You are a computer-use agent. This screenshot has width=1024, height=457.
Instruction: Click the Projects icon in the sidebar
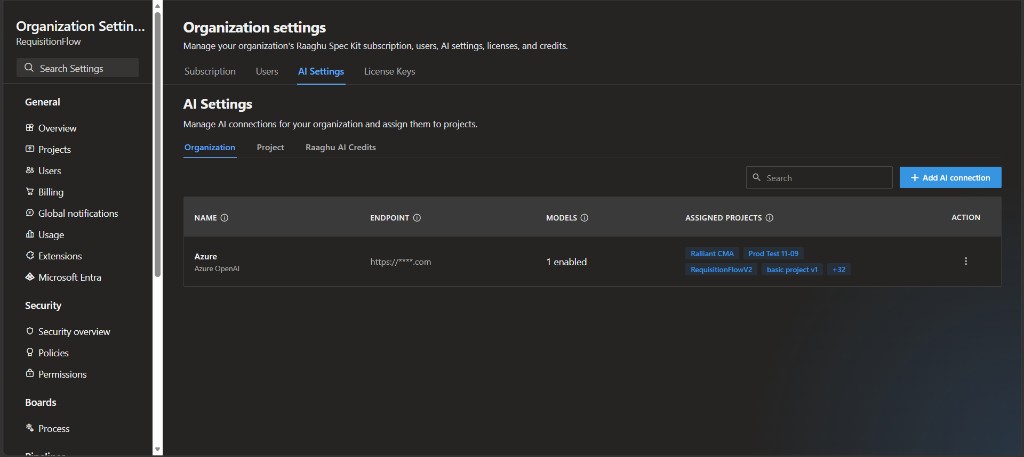coord(29,149)
